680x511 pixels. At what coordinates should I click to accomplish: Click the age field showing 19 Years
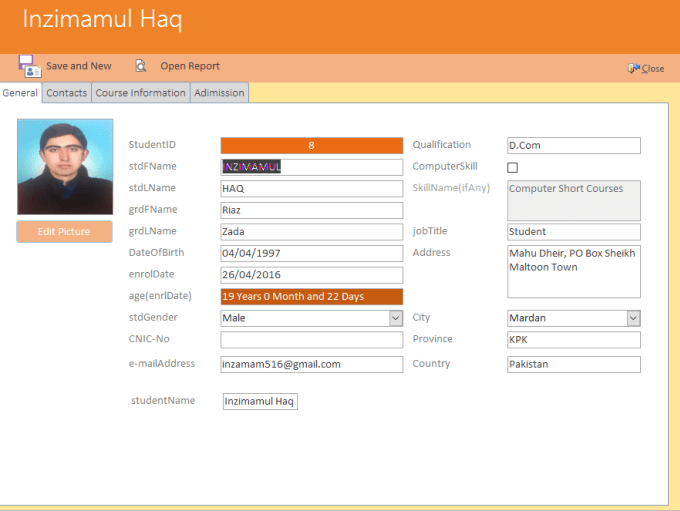[311, 297]
